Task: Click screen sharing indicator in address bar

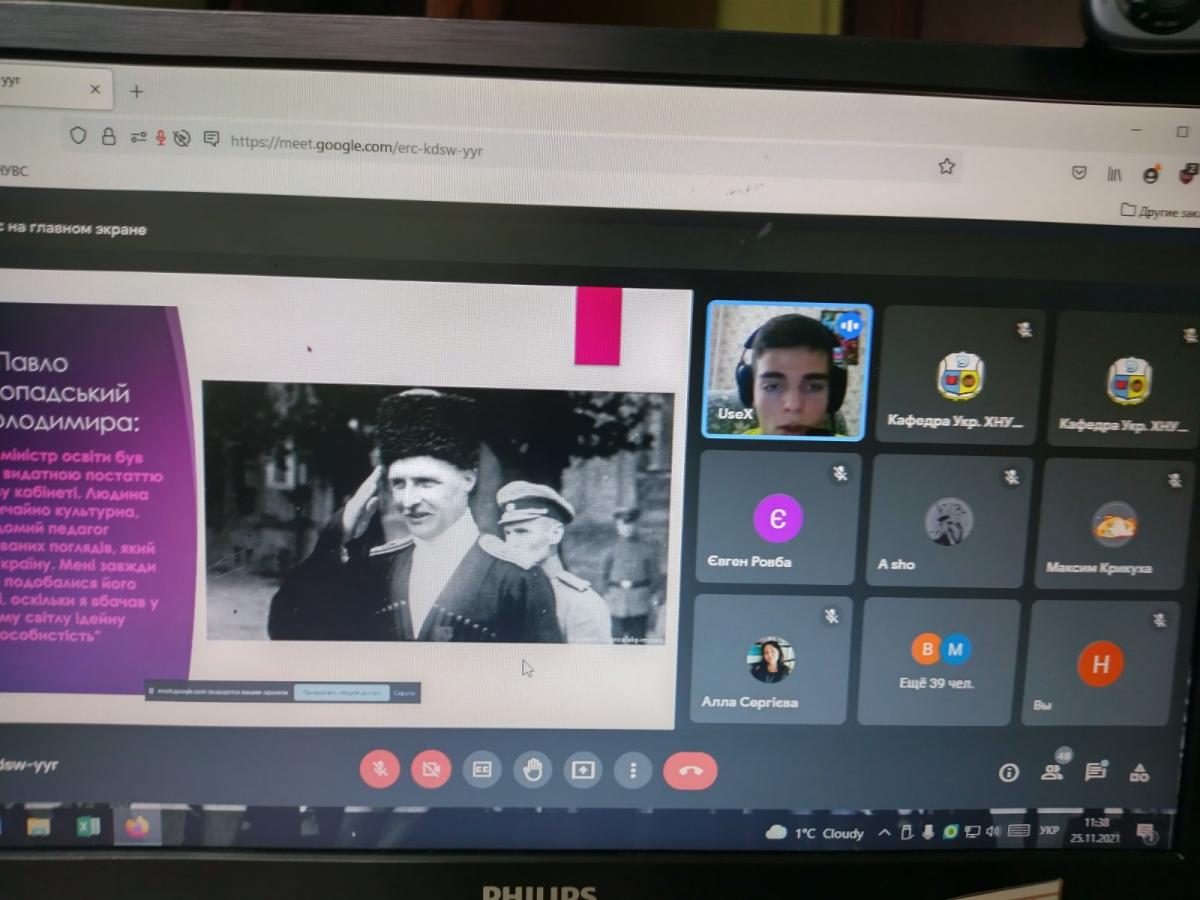Action: click(x=211, y=139)
